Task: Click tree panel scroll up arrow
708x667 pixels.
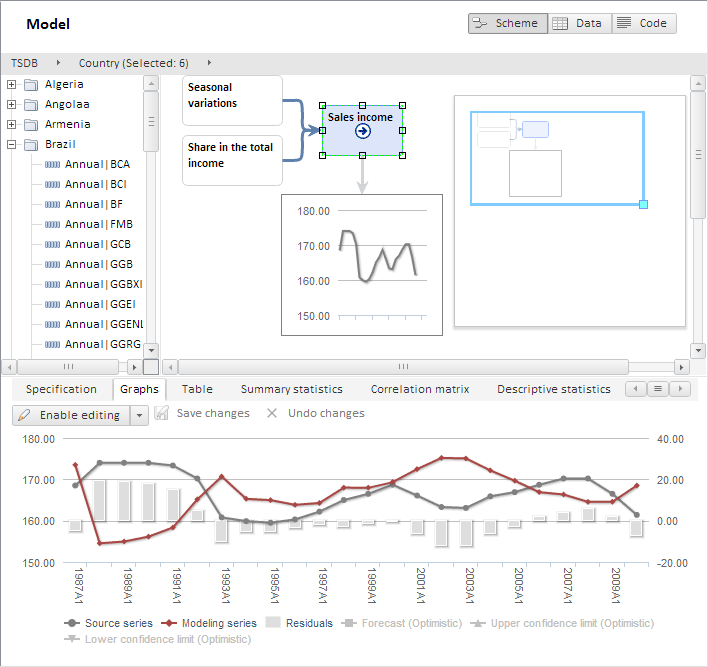Action: 151,84
